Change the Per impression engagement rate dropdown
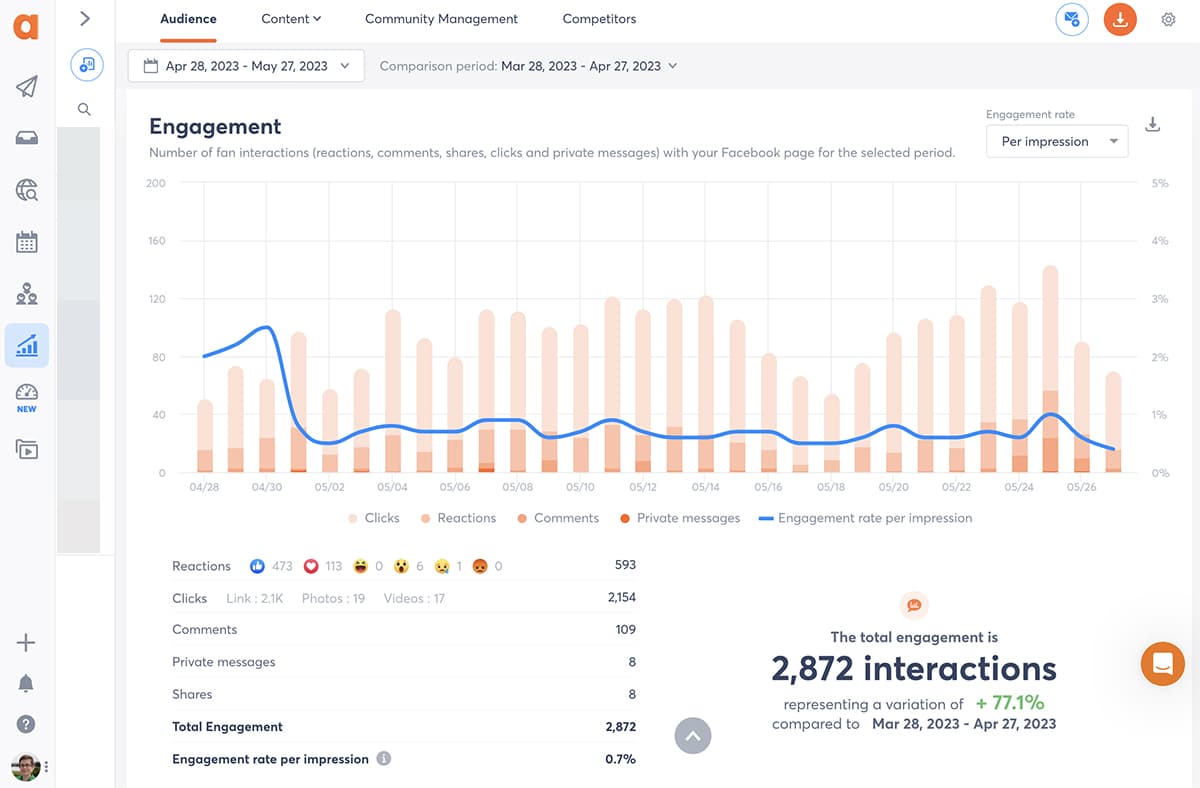 pos(1057,141)
